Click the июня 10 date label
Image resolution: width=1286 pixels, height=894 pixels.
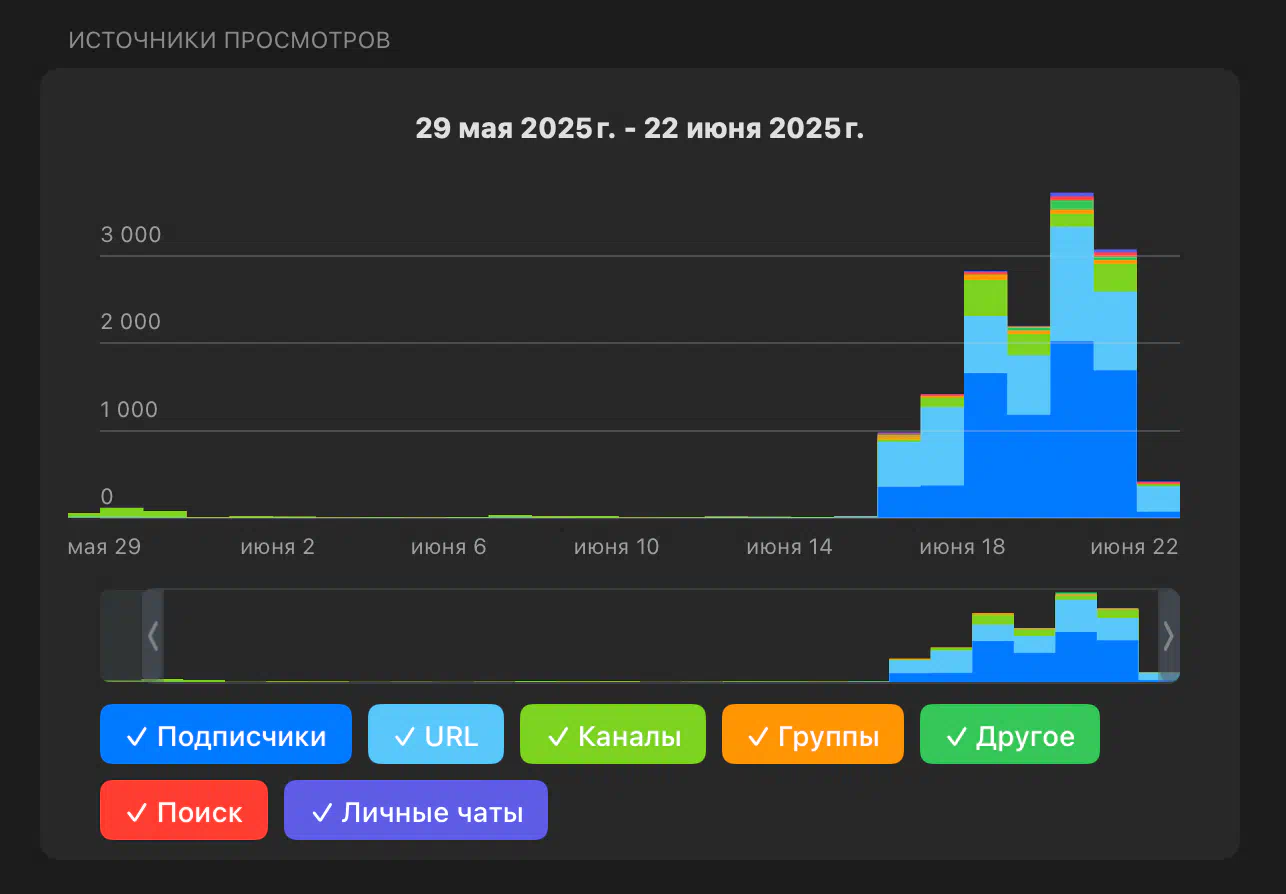point(616,547)
